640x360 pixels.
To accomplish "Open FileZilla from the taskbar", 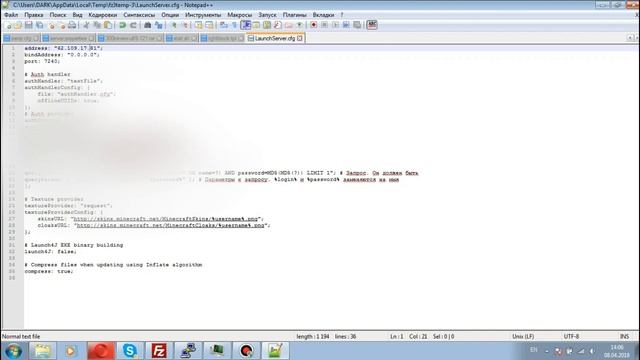I will pos(159,351).
